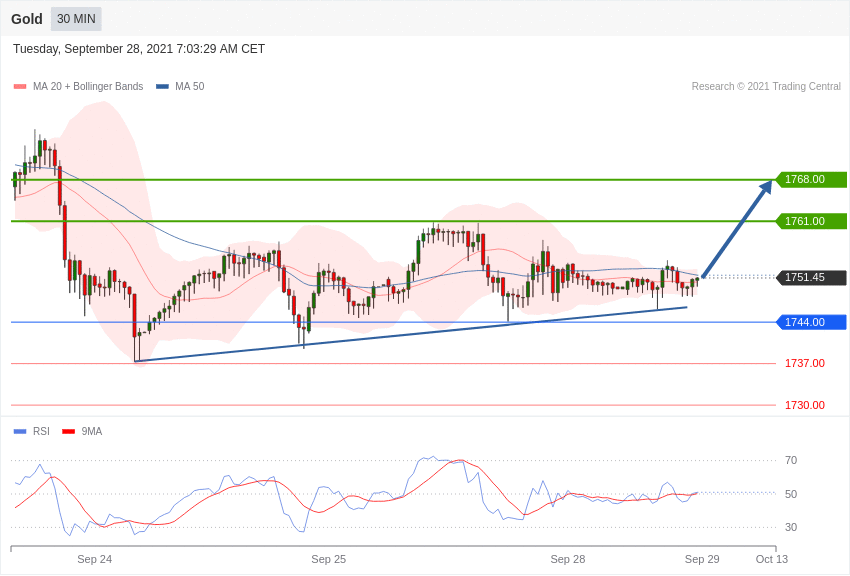Click the MA 50 legend label

190,86
